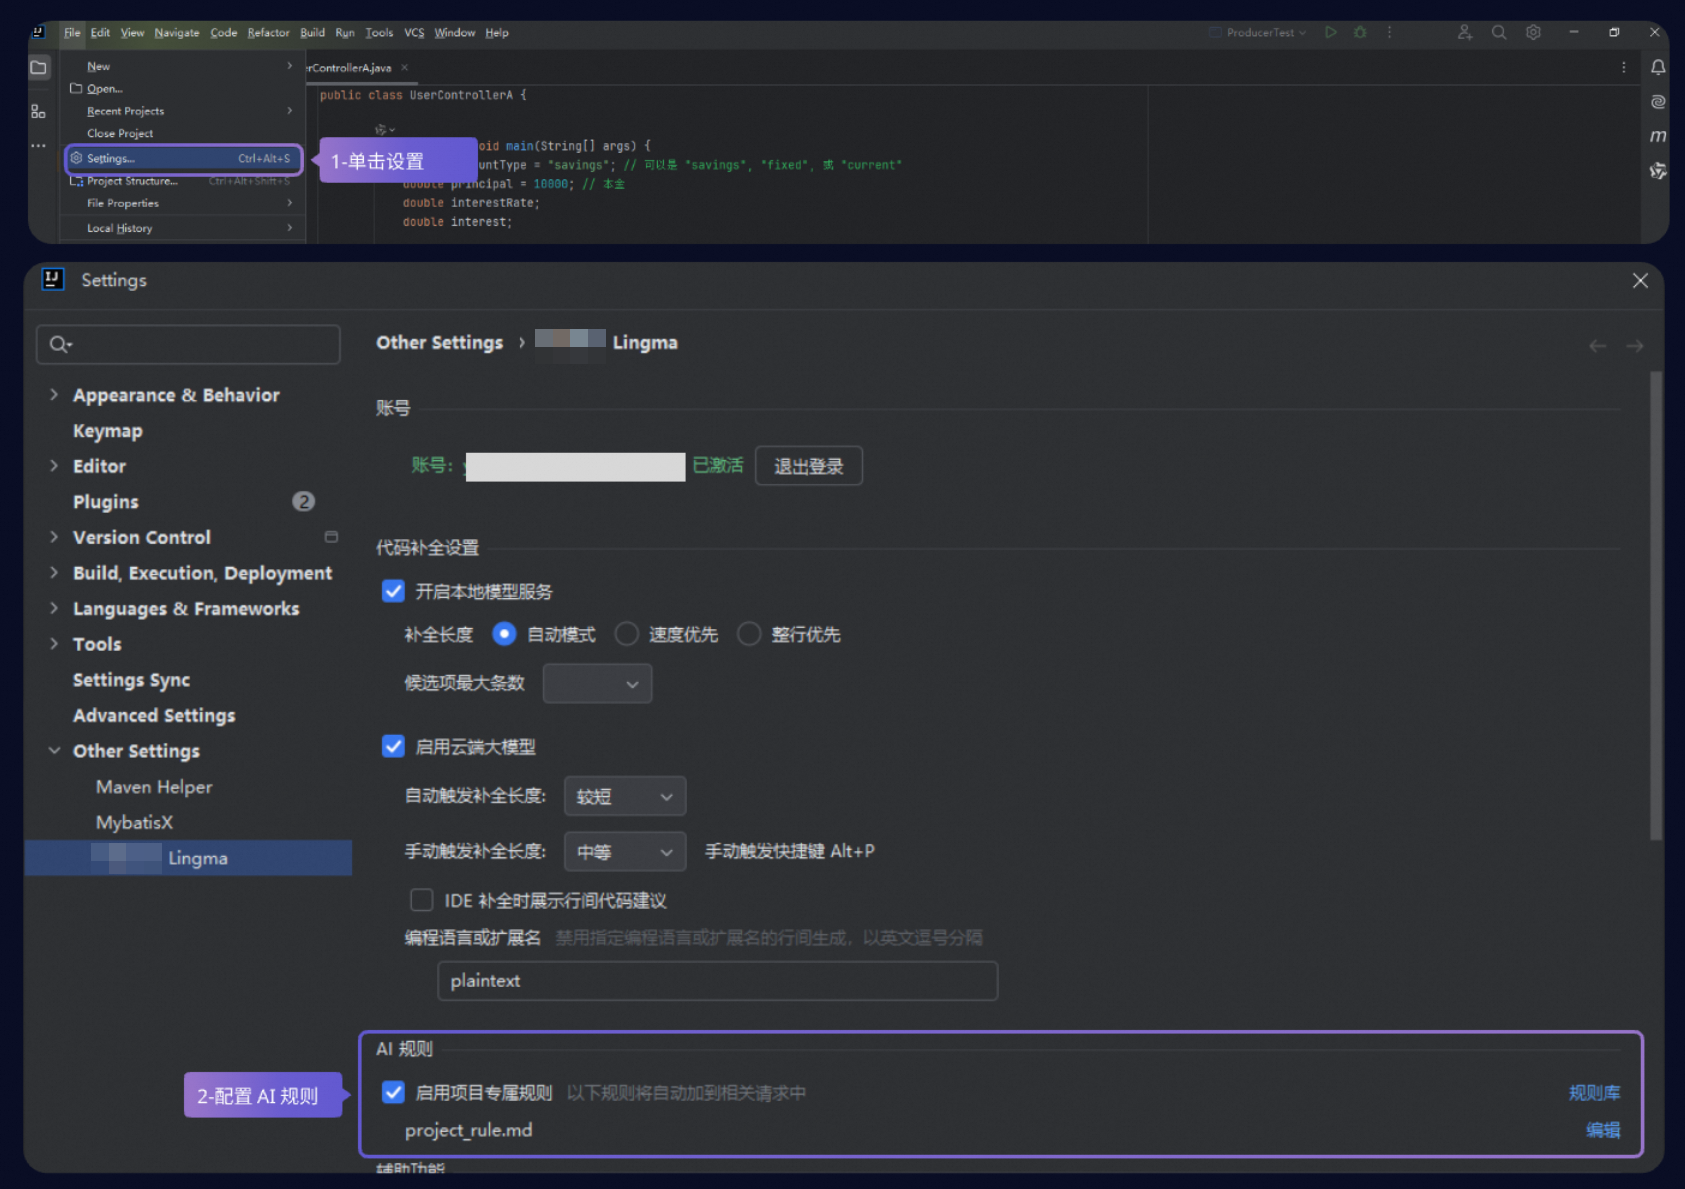
Task: Open the VCS menu
Action: (x=414, y=32)
